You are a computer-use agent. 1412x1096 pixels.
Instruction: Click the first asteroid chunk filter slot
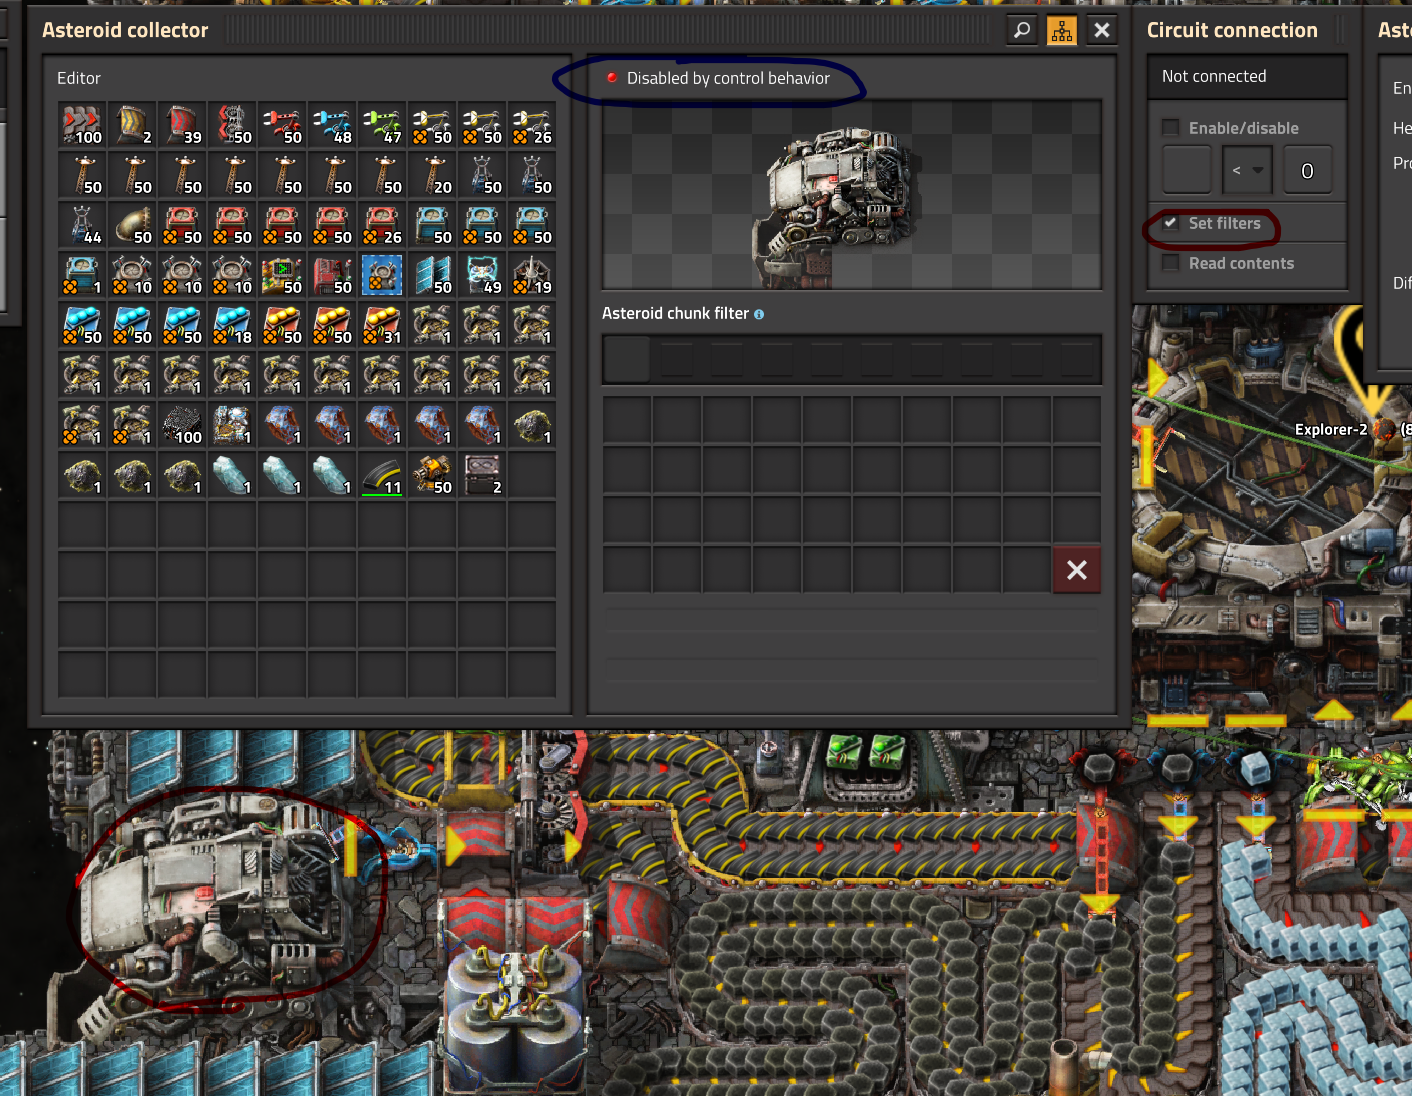tap(627, 359)
